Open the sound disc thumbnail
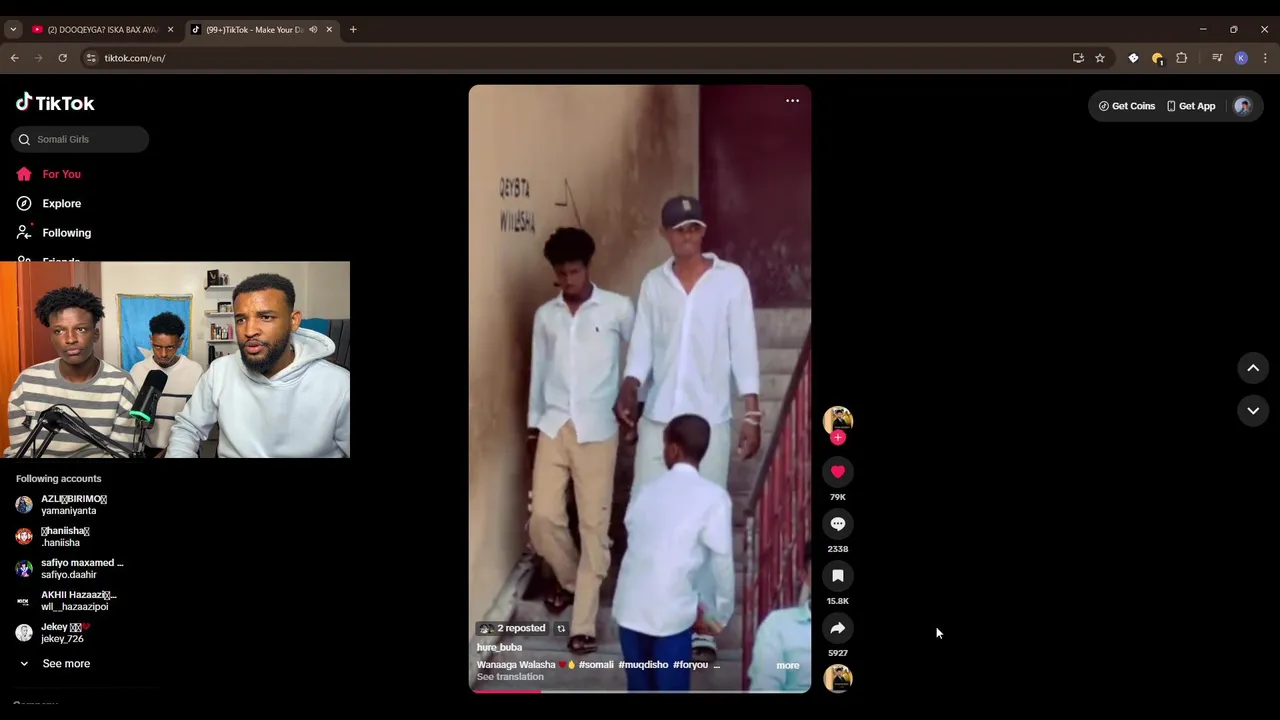The image size is (1280, 720). click(838, 678)
